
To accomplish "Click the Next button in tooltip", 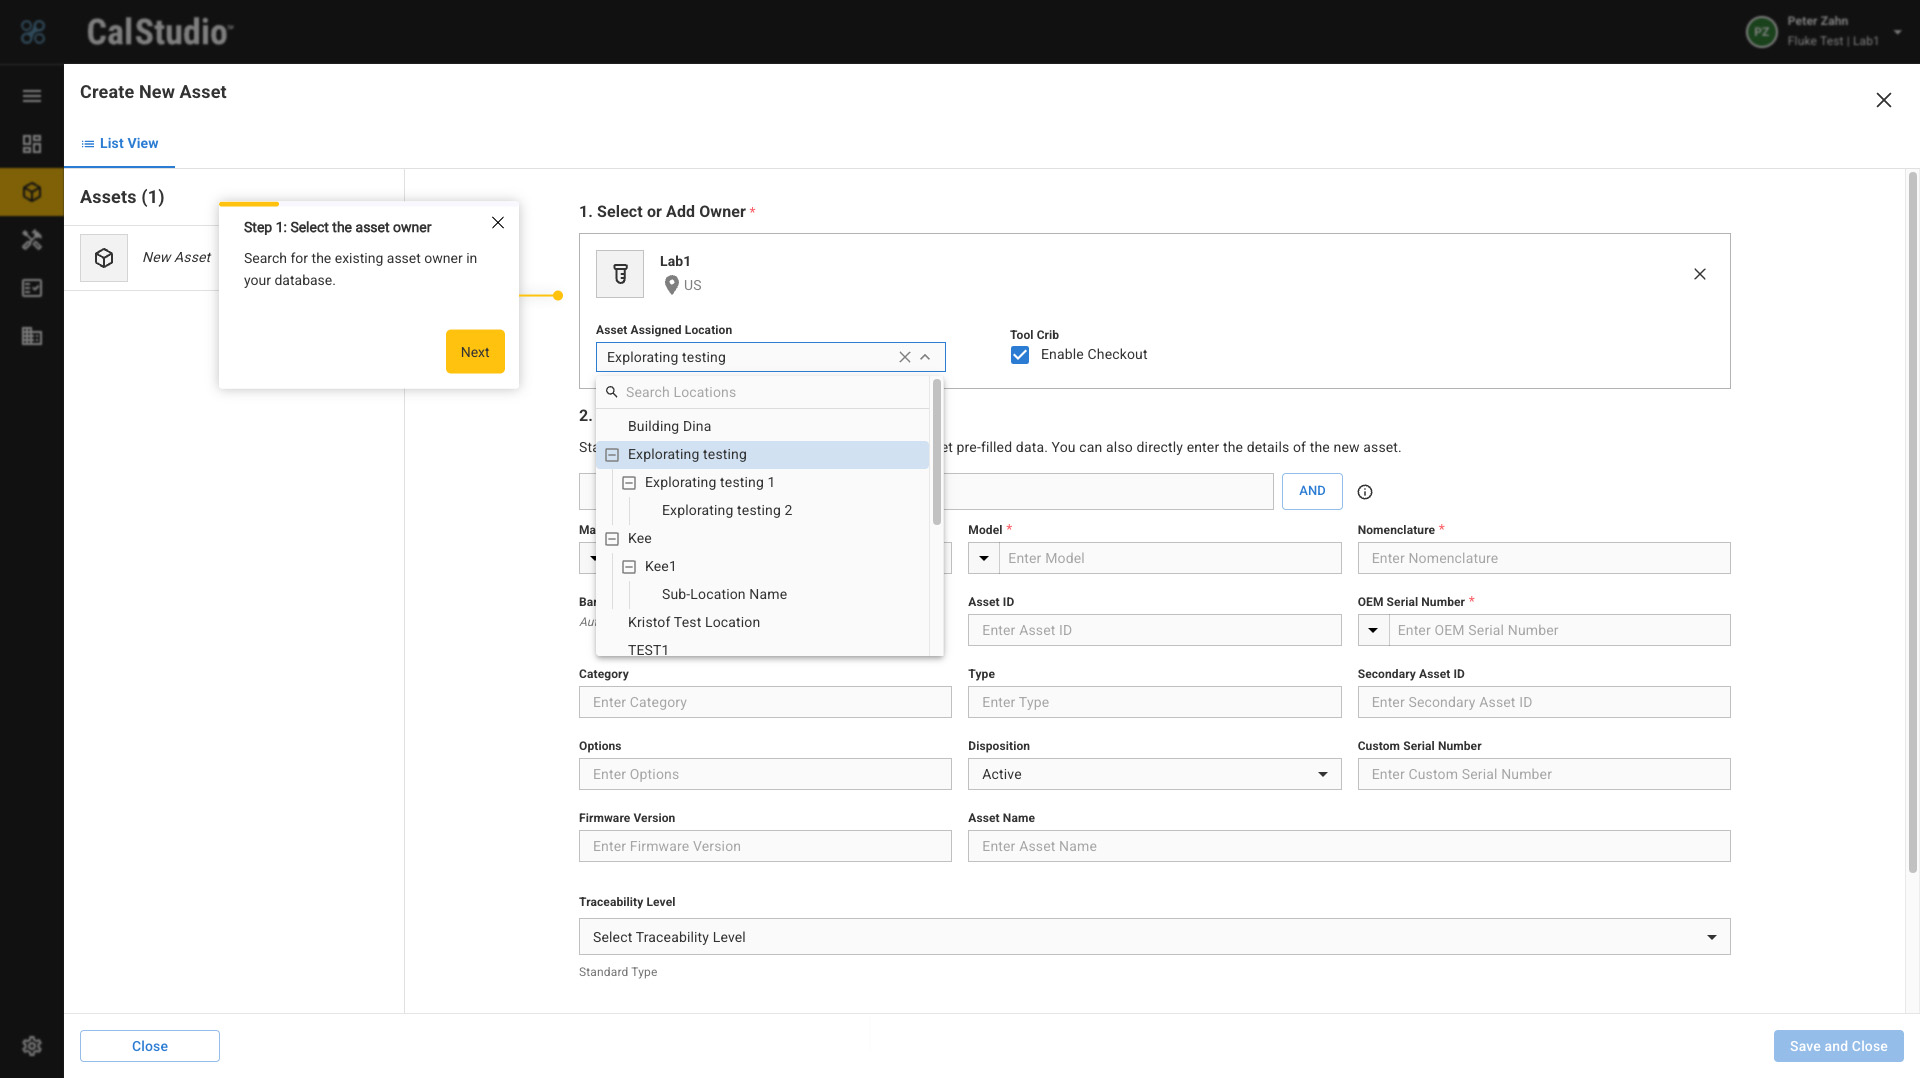I will coord(475,352).
